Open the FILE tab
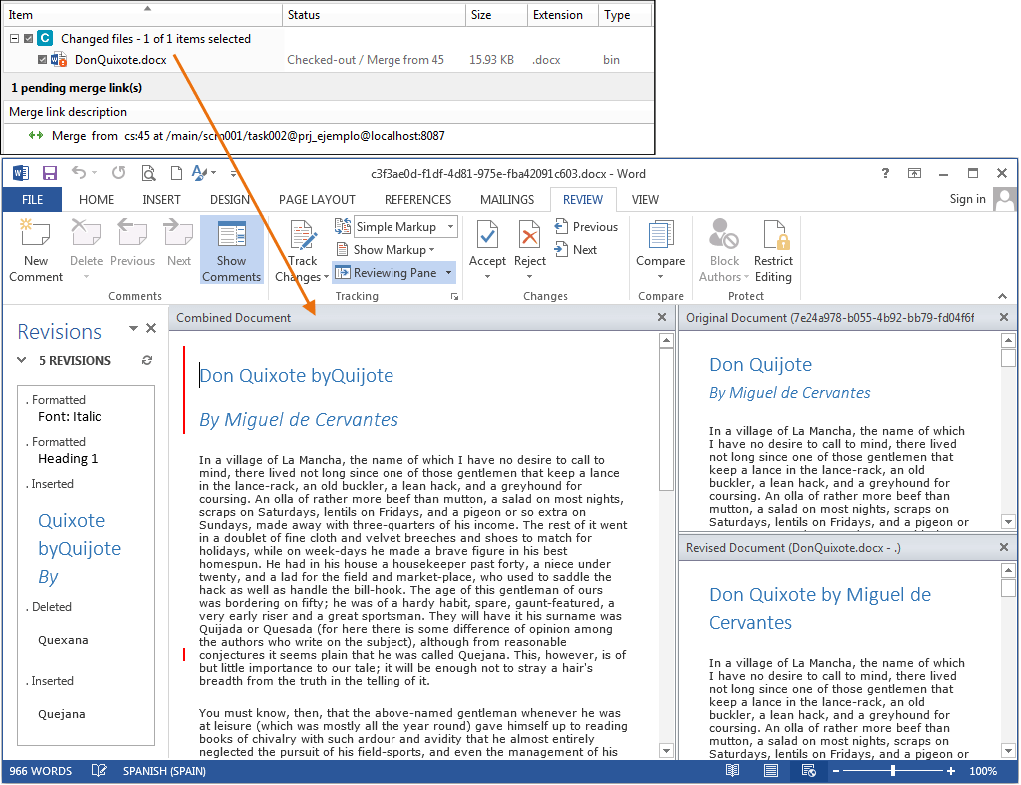The width and height of the screenshot is (1021, 785). pyautogui.click(x=33, y=200)
